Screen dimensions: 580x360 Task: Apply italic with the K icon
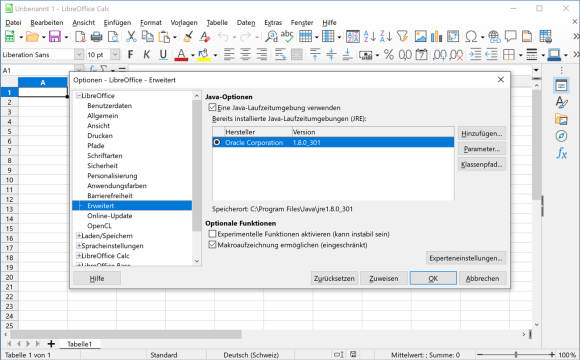[146, 55]
